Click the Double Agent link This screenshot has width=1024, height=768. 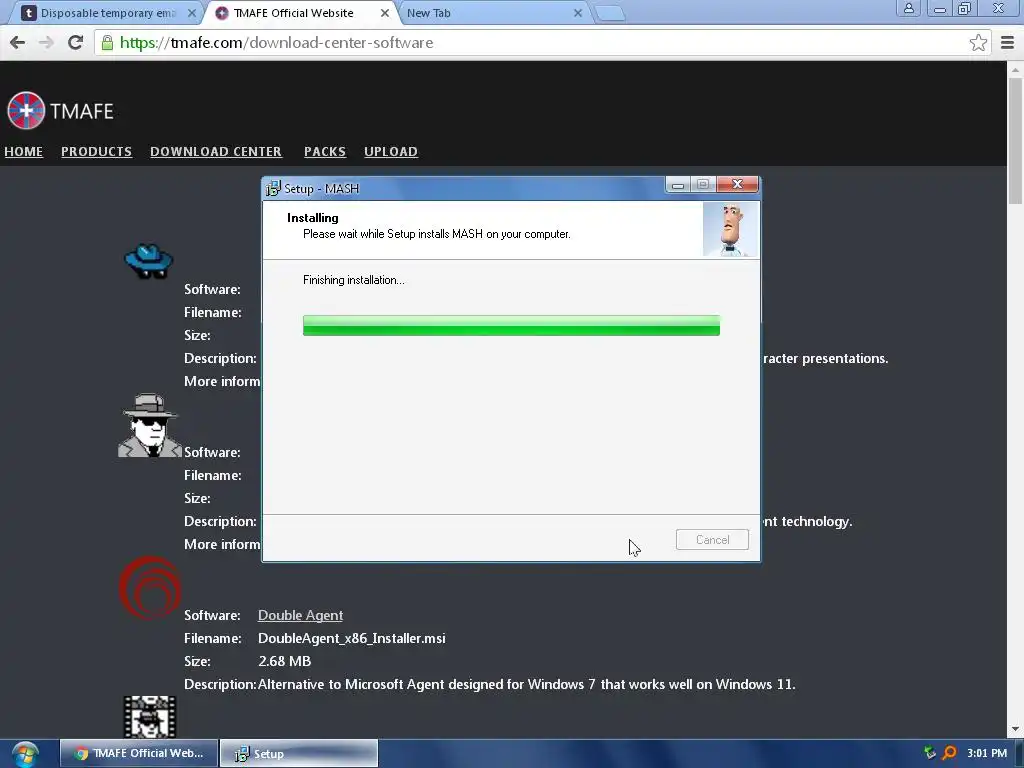[300, 615]
